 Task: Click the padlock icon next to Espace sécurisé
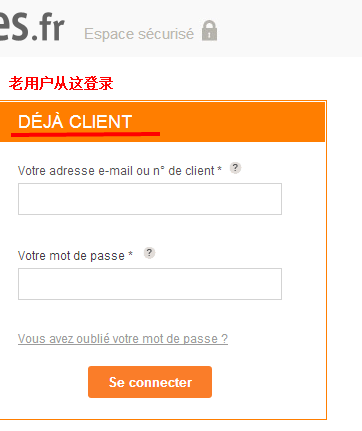(x=209, y=31)
